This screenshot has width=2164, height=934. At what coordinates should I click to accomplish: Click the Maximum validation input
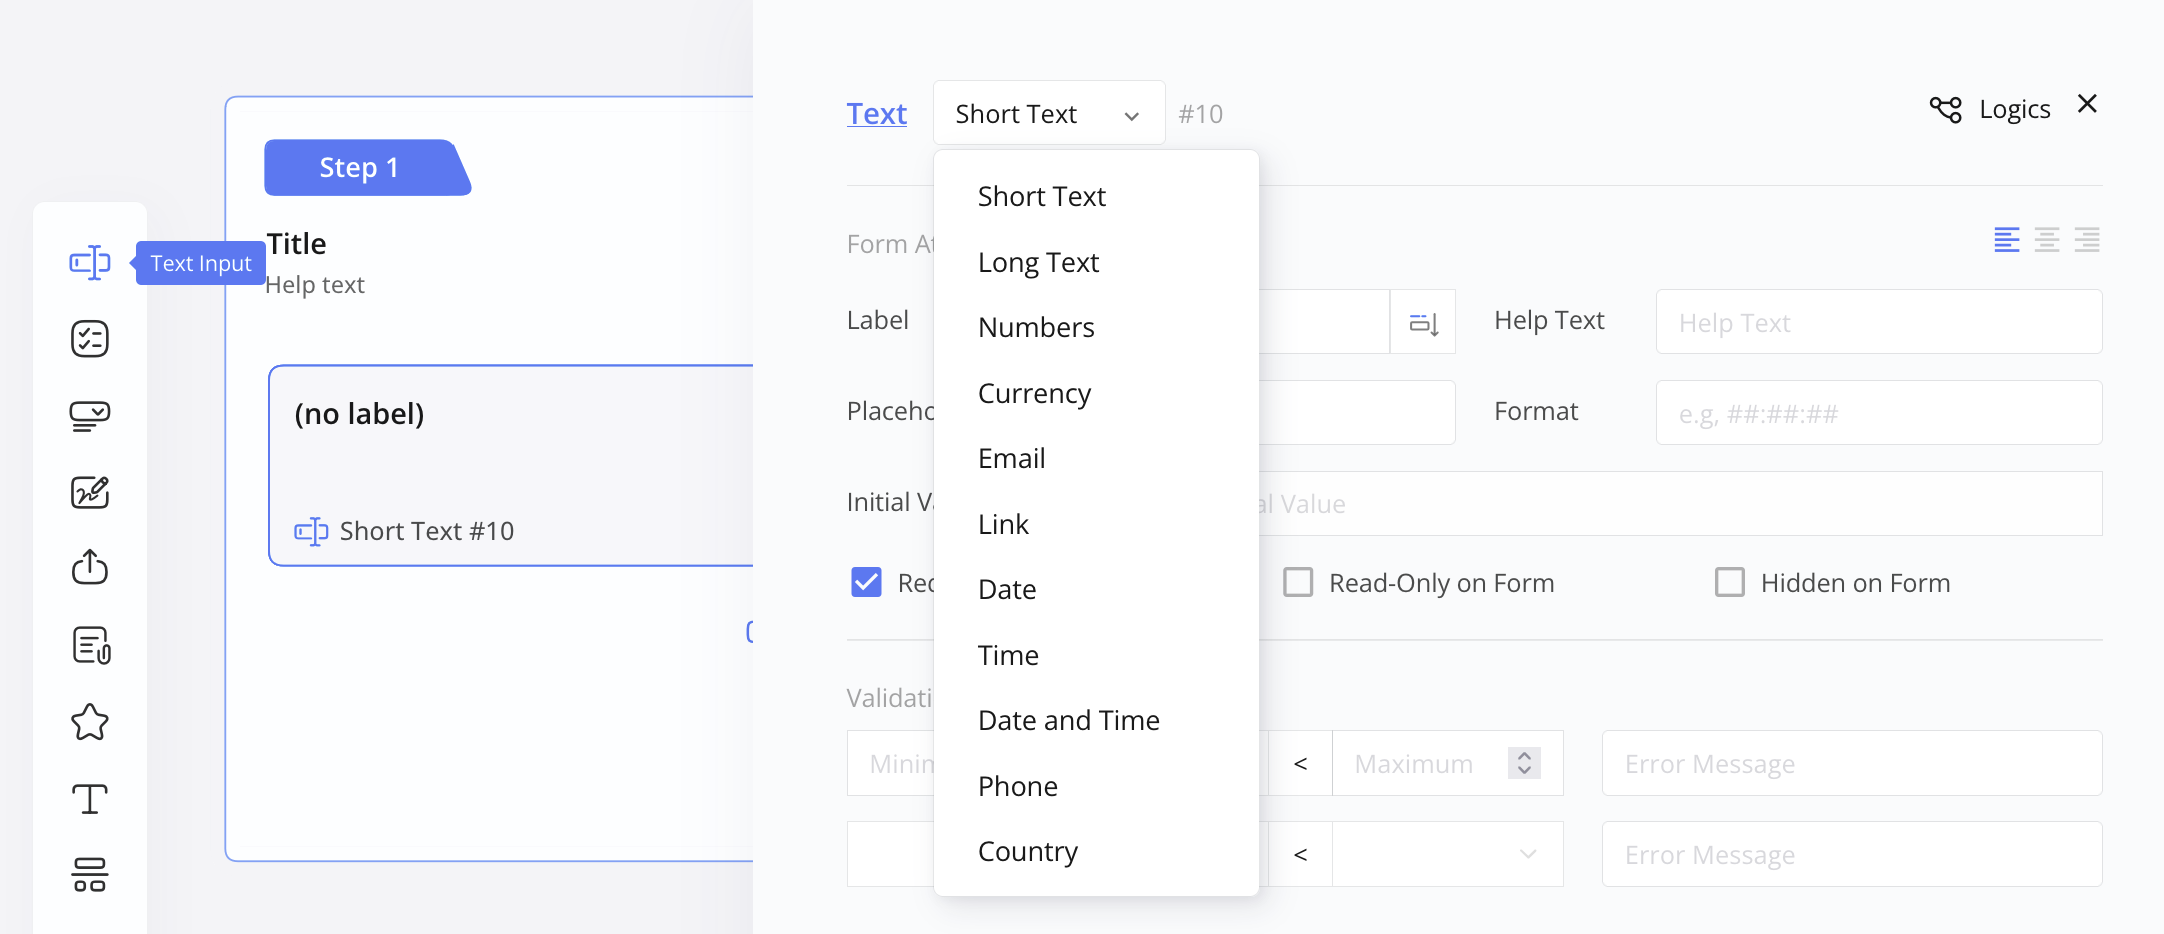(x=1447, y=763)
